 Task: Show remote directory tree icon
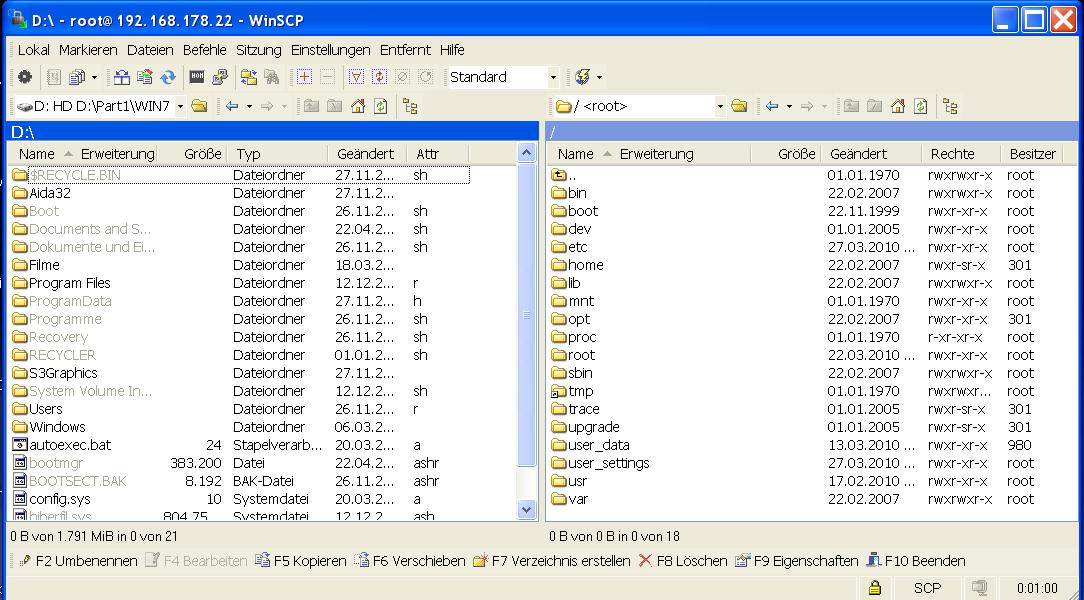951,106
